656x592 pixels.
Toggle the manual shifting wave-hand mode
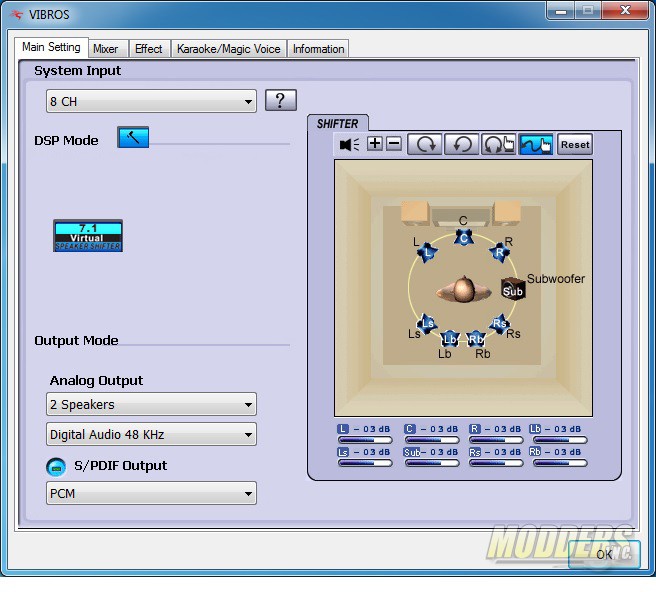[536, 144]
